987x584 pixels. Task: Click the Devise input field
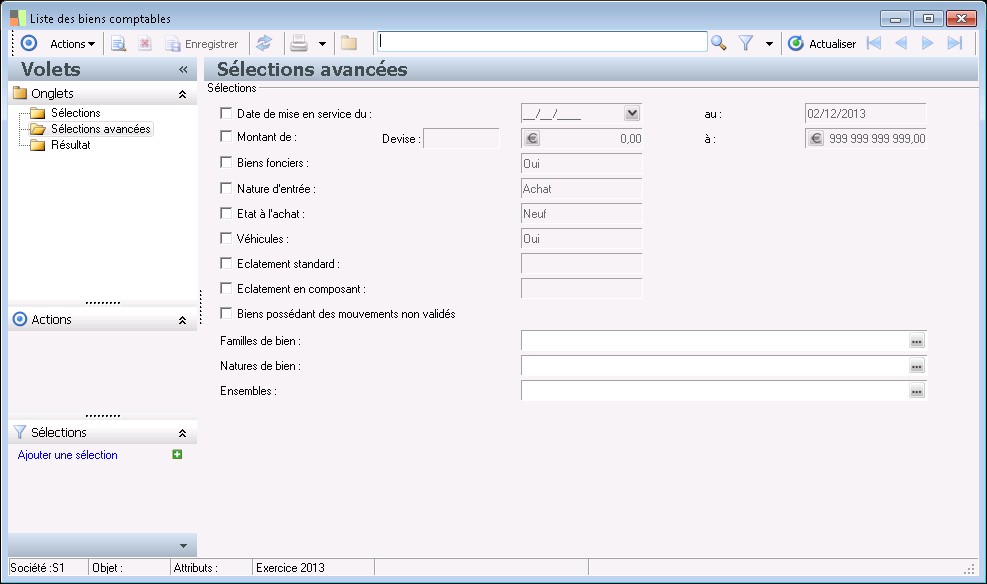pos(461,138)
